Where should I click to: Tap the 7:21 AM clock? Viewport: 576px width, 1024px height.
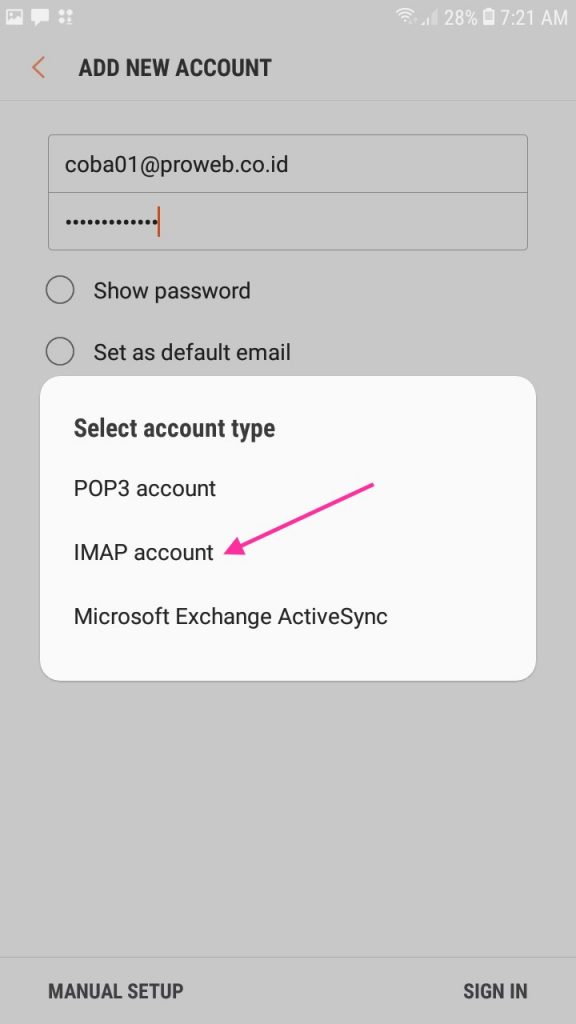(x=534, y=17)
